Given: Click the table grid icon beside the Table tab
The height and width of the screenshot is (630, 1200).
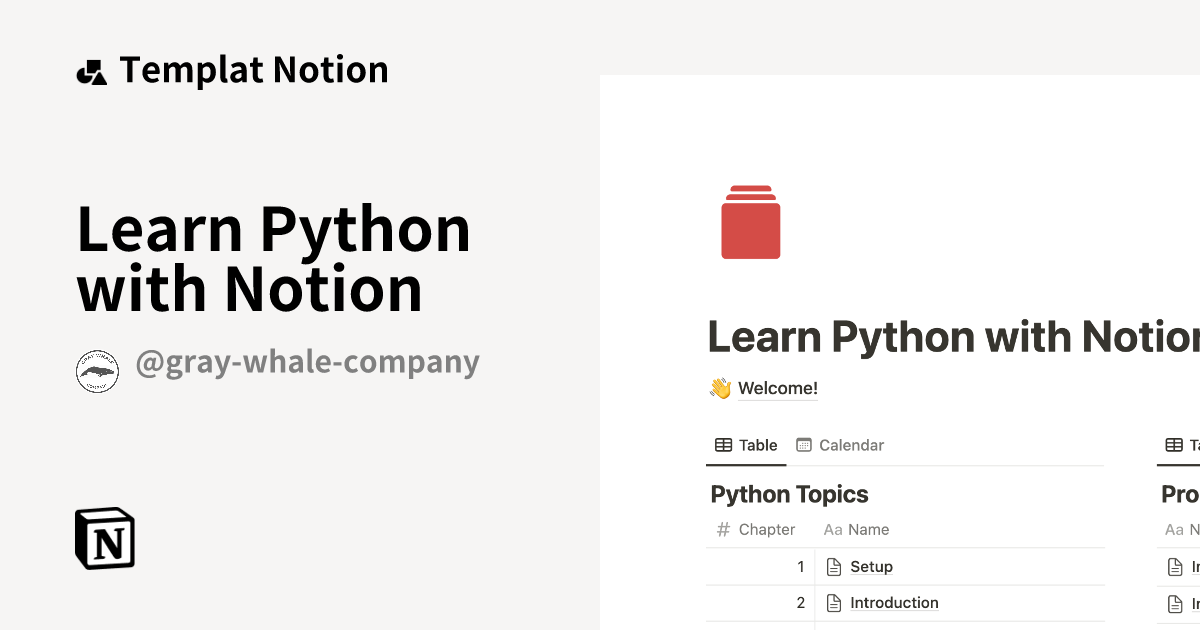Looking at the screenshot, I should click(x=722, y=444).
